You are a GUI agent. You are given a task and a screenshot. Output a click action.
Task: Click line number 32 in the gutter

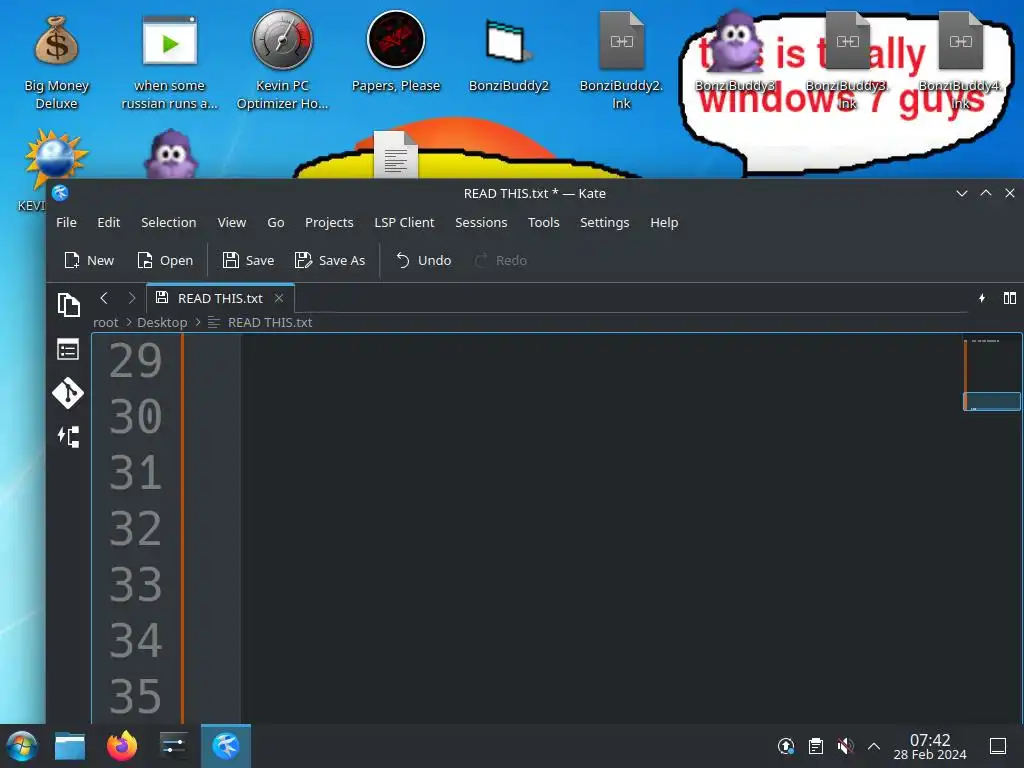click(x=135, y=528)
